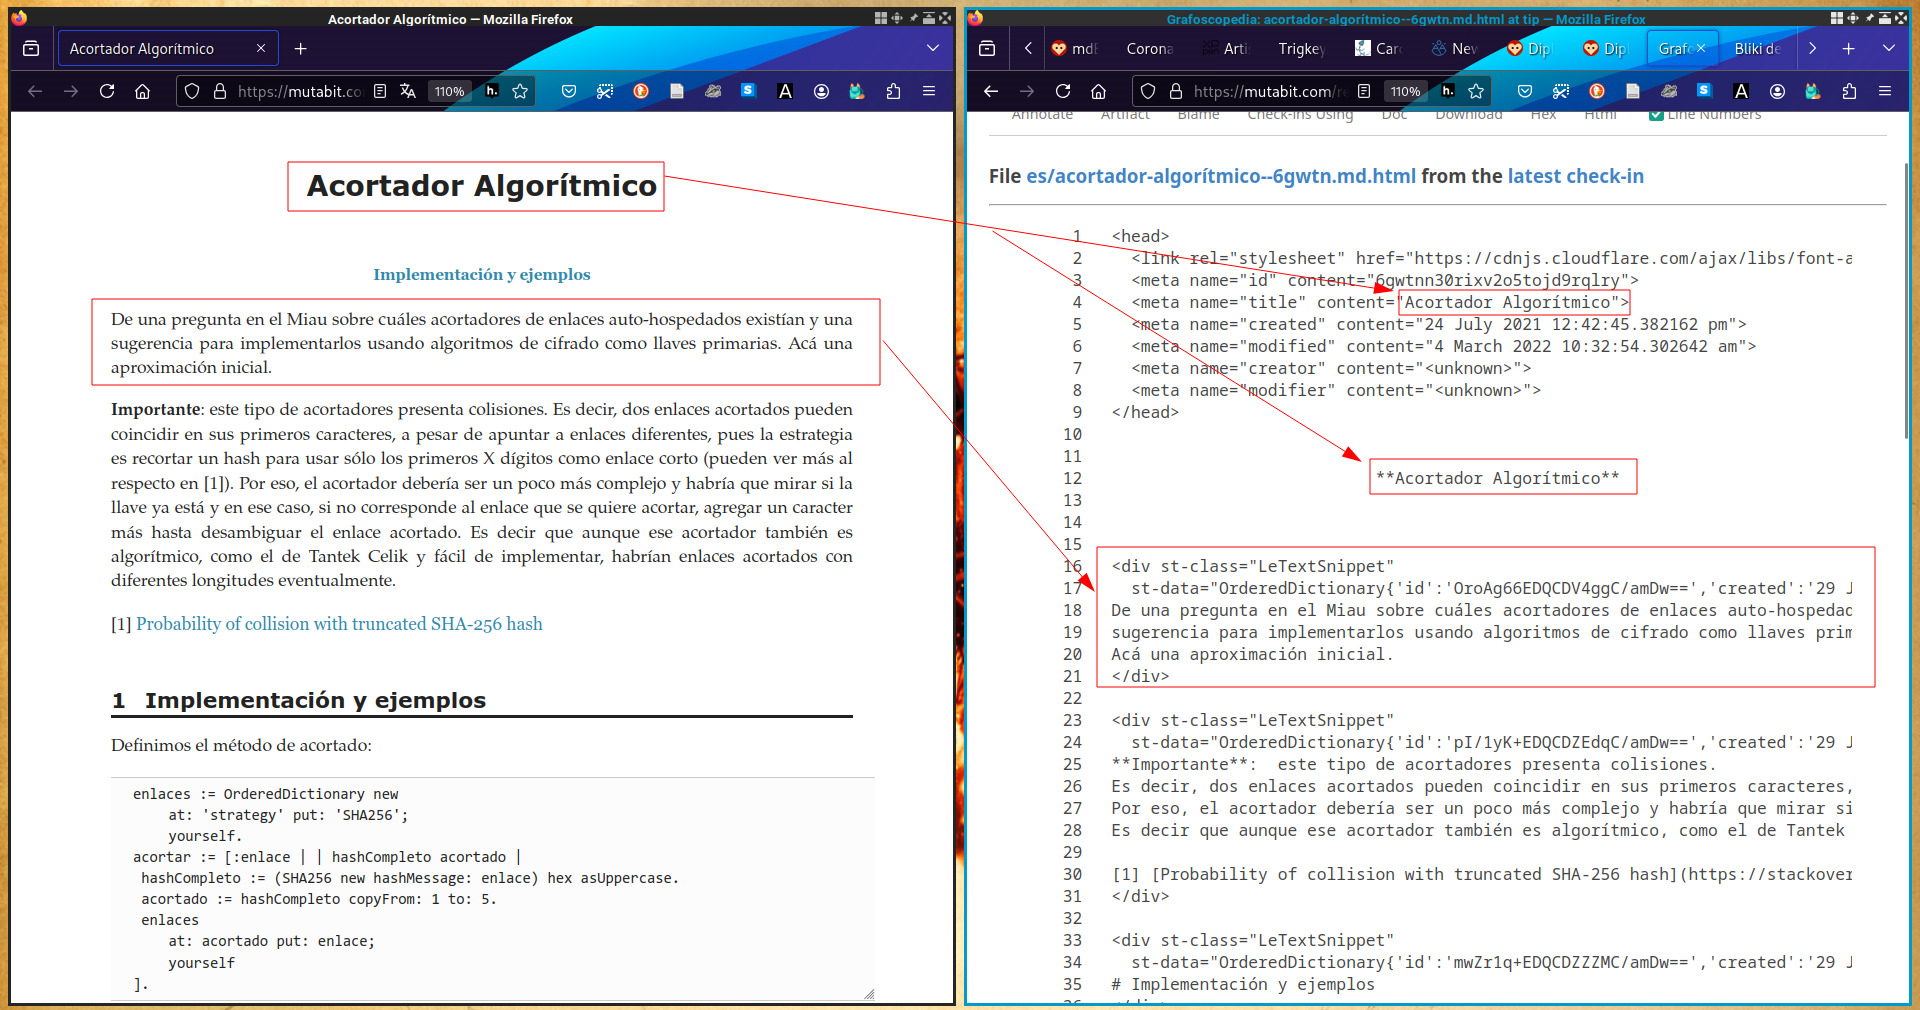
Task: Save to Pocket in the left window
Action: pos(569,91)
